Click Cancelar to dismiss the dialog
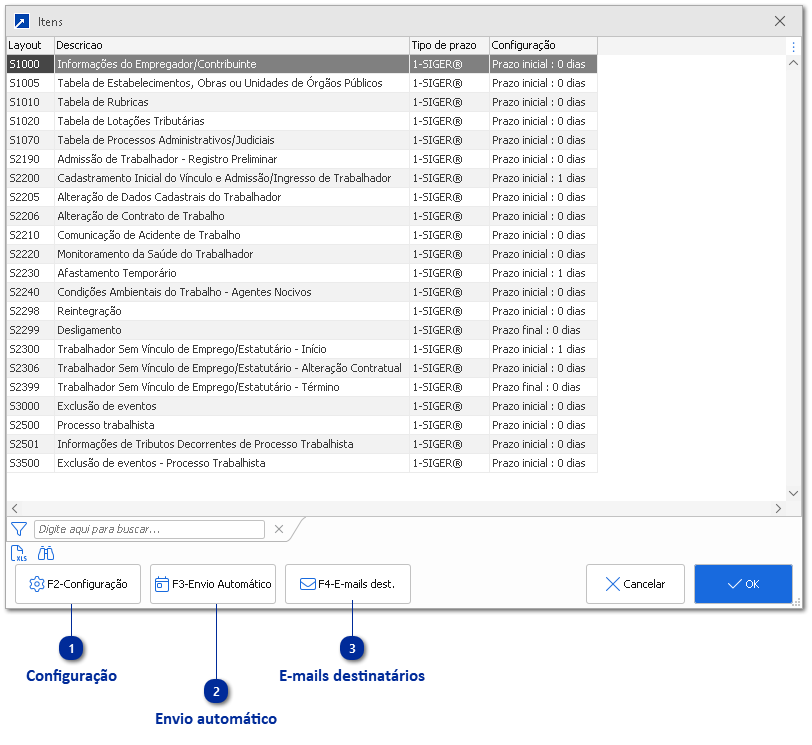The width and height of the screenshot is (812, 745). point(635,584)
